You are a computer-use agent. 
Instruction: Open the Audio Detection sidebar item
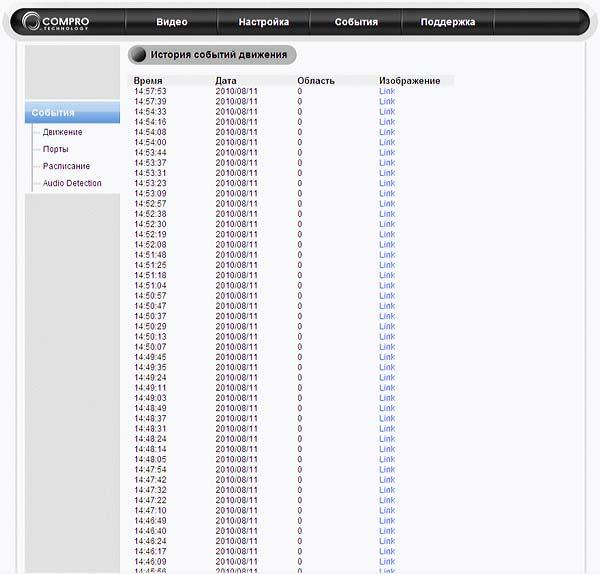coord(72,183)
